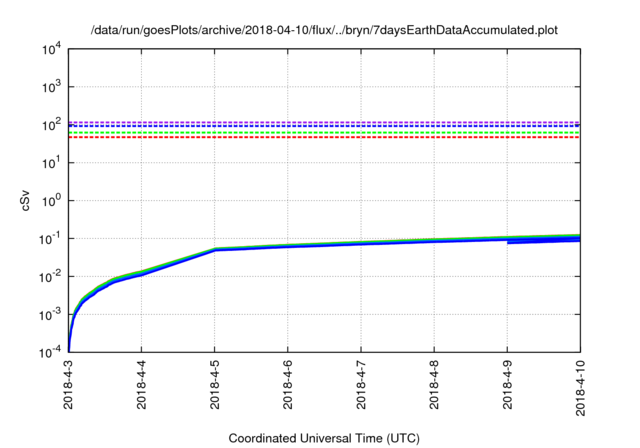Click the 2018-4-10 x-axis date label
This screenshot has height=448, width=640.
pos(580,388)
